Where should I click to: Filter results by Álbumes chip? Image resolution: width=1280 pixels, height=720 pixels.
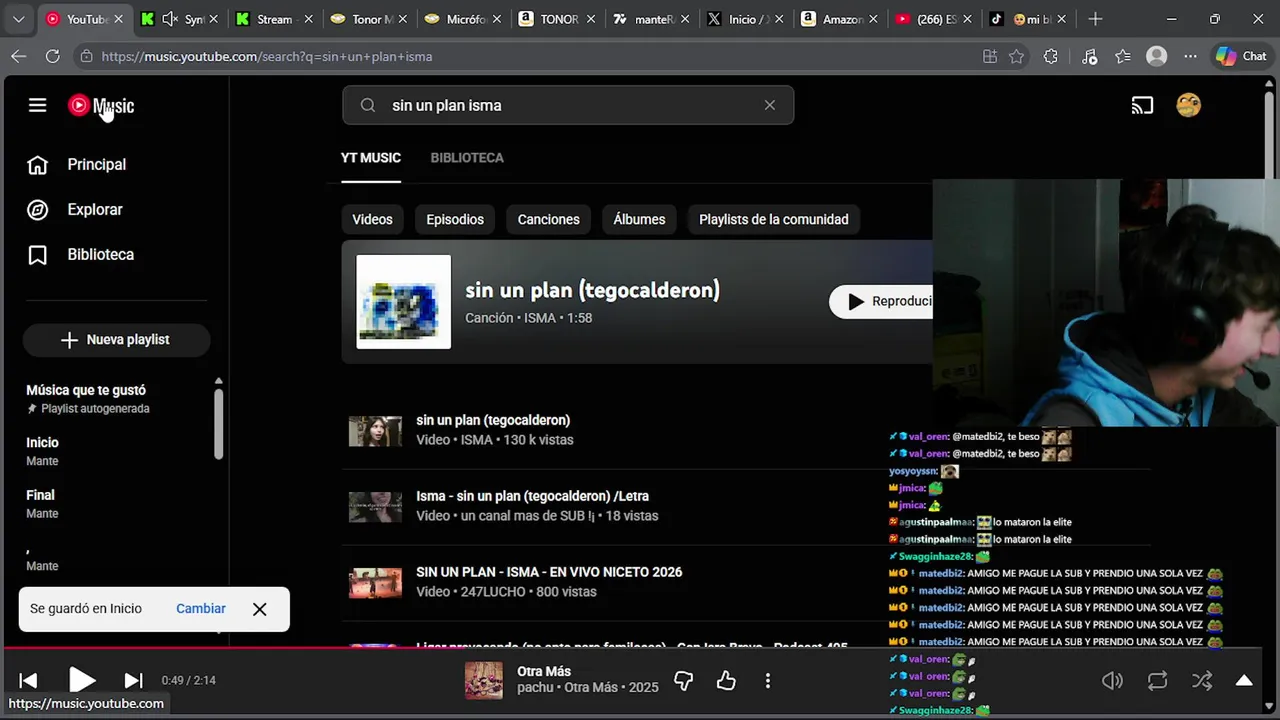[639, 219]
